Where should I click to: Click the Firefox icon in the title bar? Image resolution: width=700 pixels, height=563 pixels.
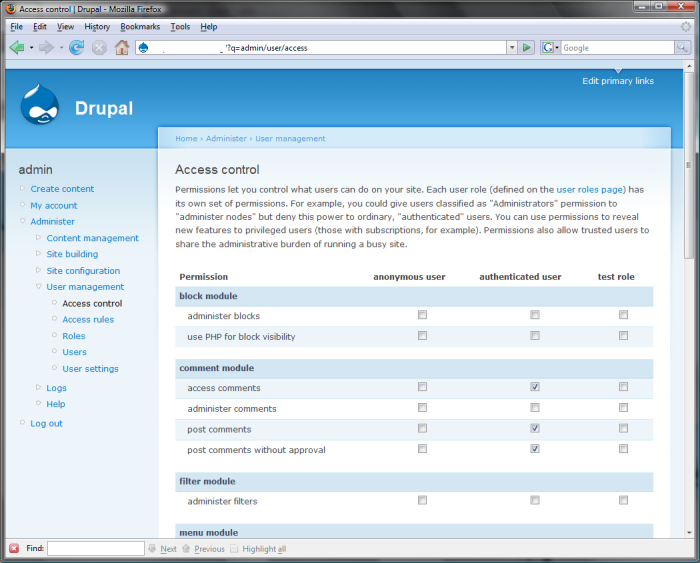click(10, 8)
